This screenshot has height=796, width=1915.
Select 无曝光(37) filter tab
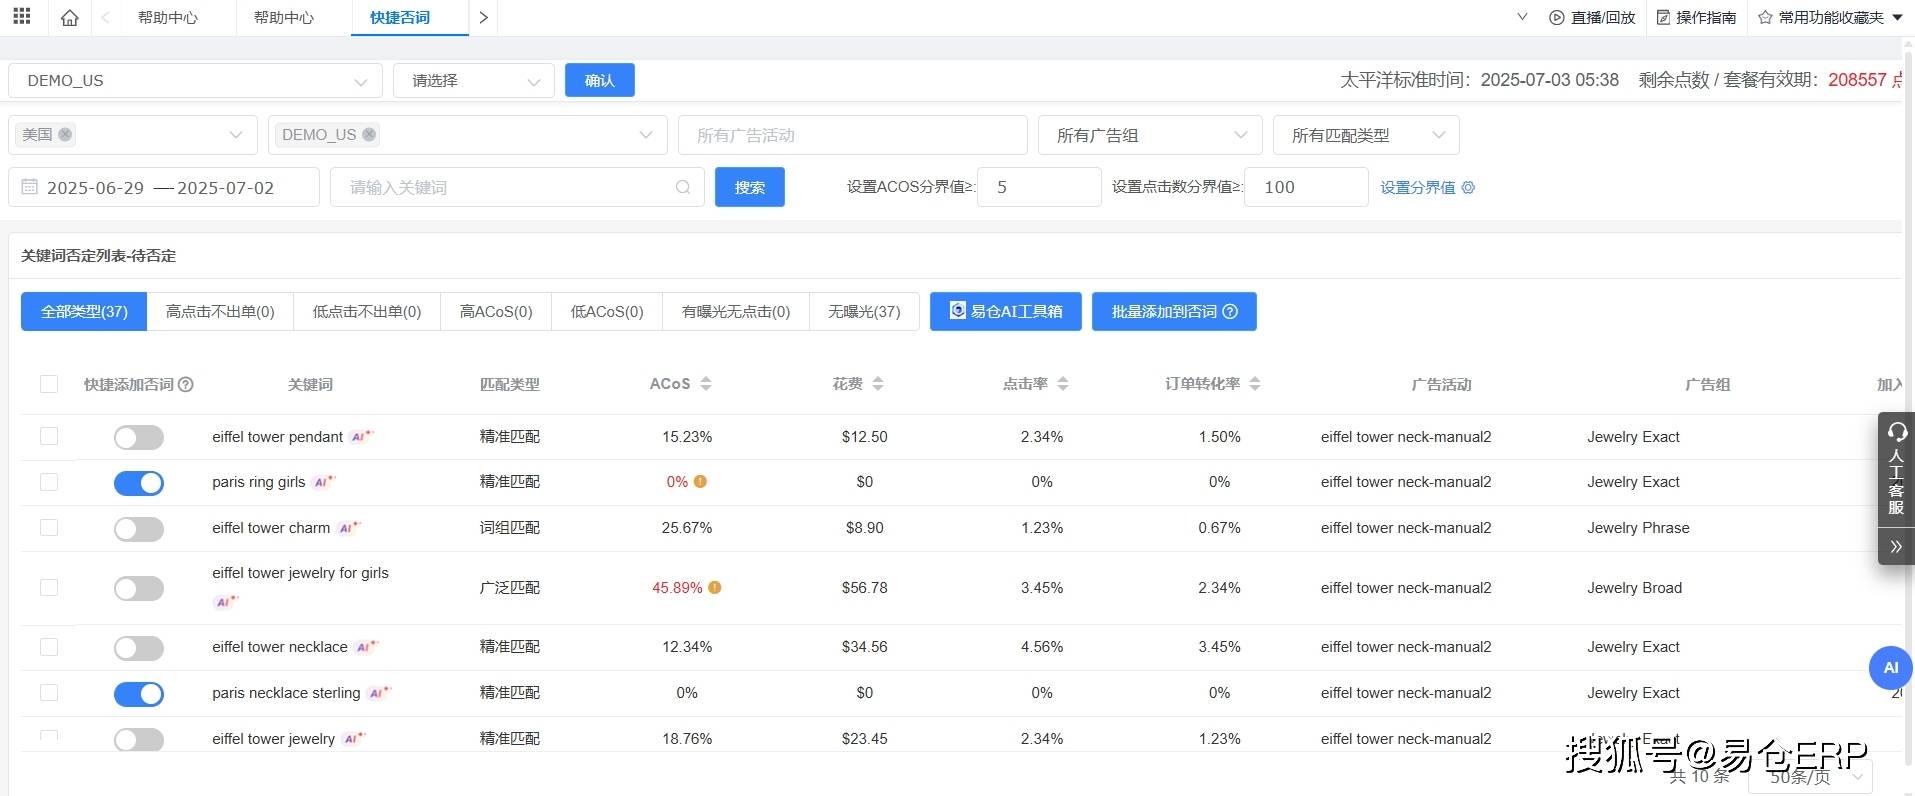click(x=864, y=311)
